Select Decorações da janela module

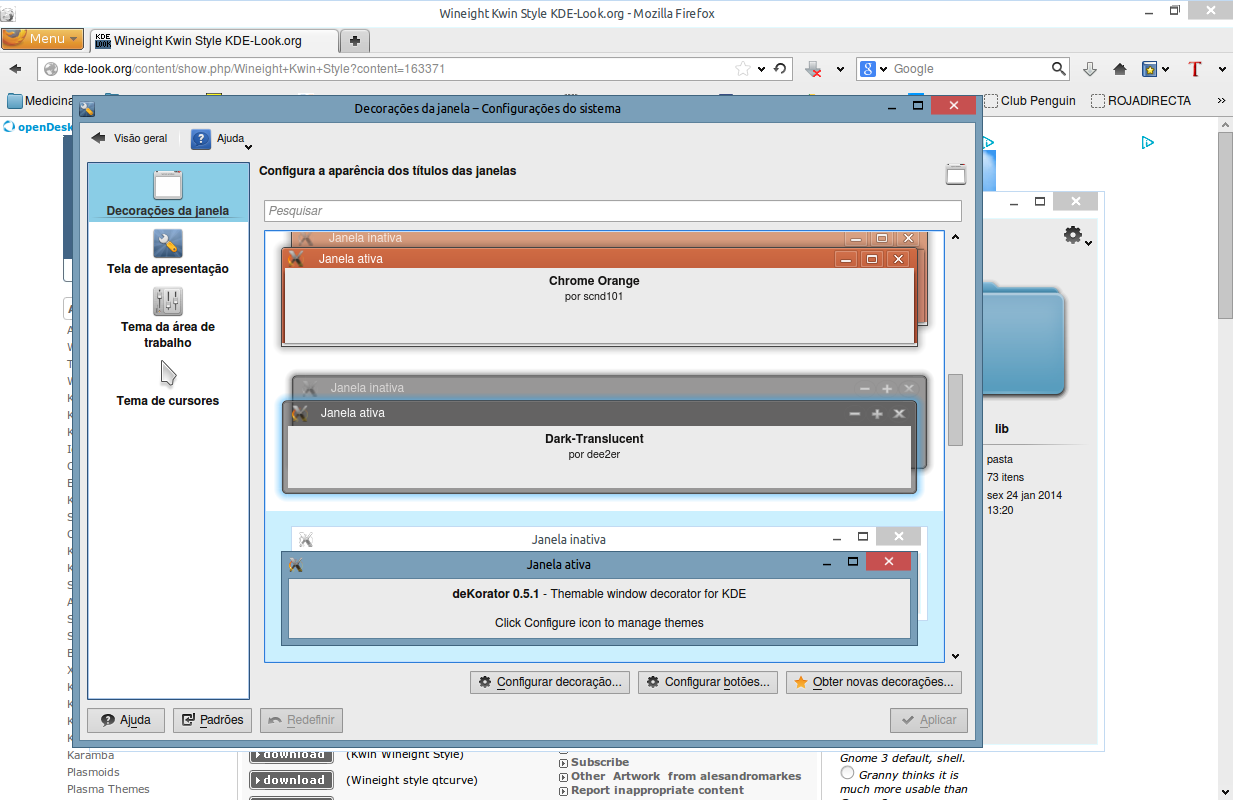(168, 193)
